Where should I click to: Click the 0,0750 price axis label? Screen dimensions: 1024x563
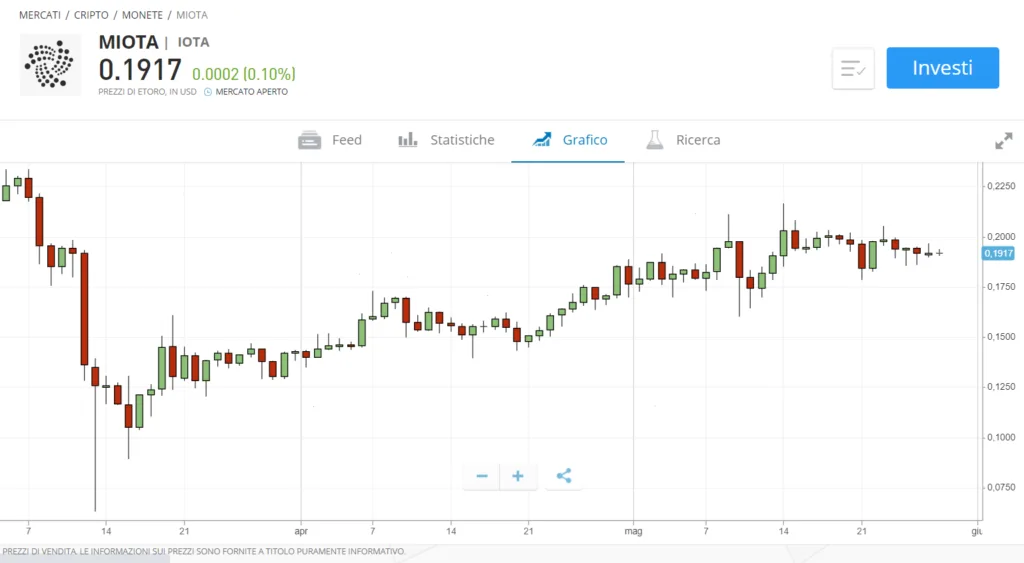click(1001, 487)
